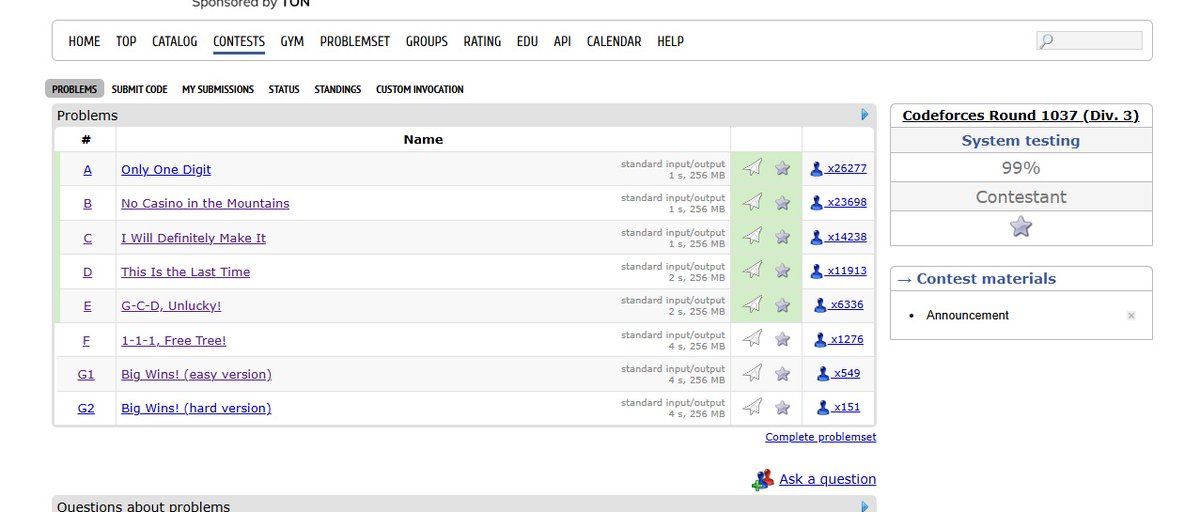
Task: Click the submit paper-plane for problem B
Action: point(753,202)
